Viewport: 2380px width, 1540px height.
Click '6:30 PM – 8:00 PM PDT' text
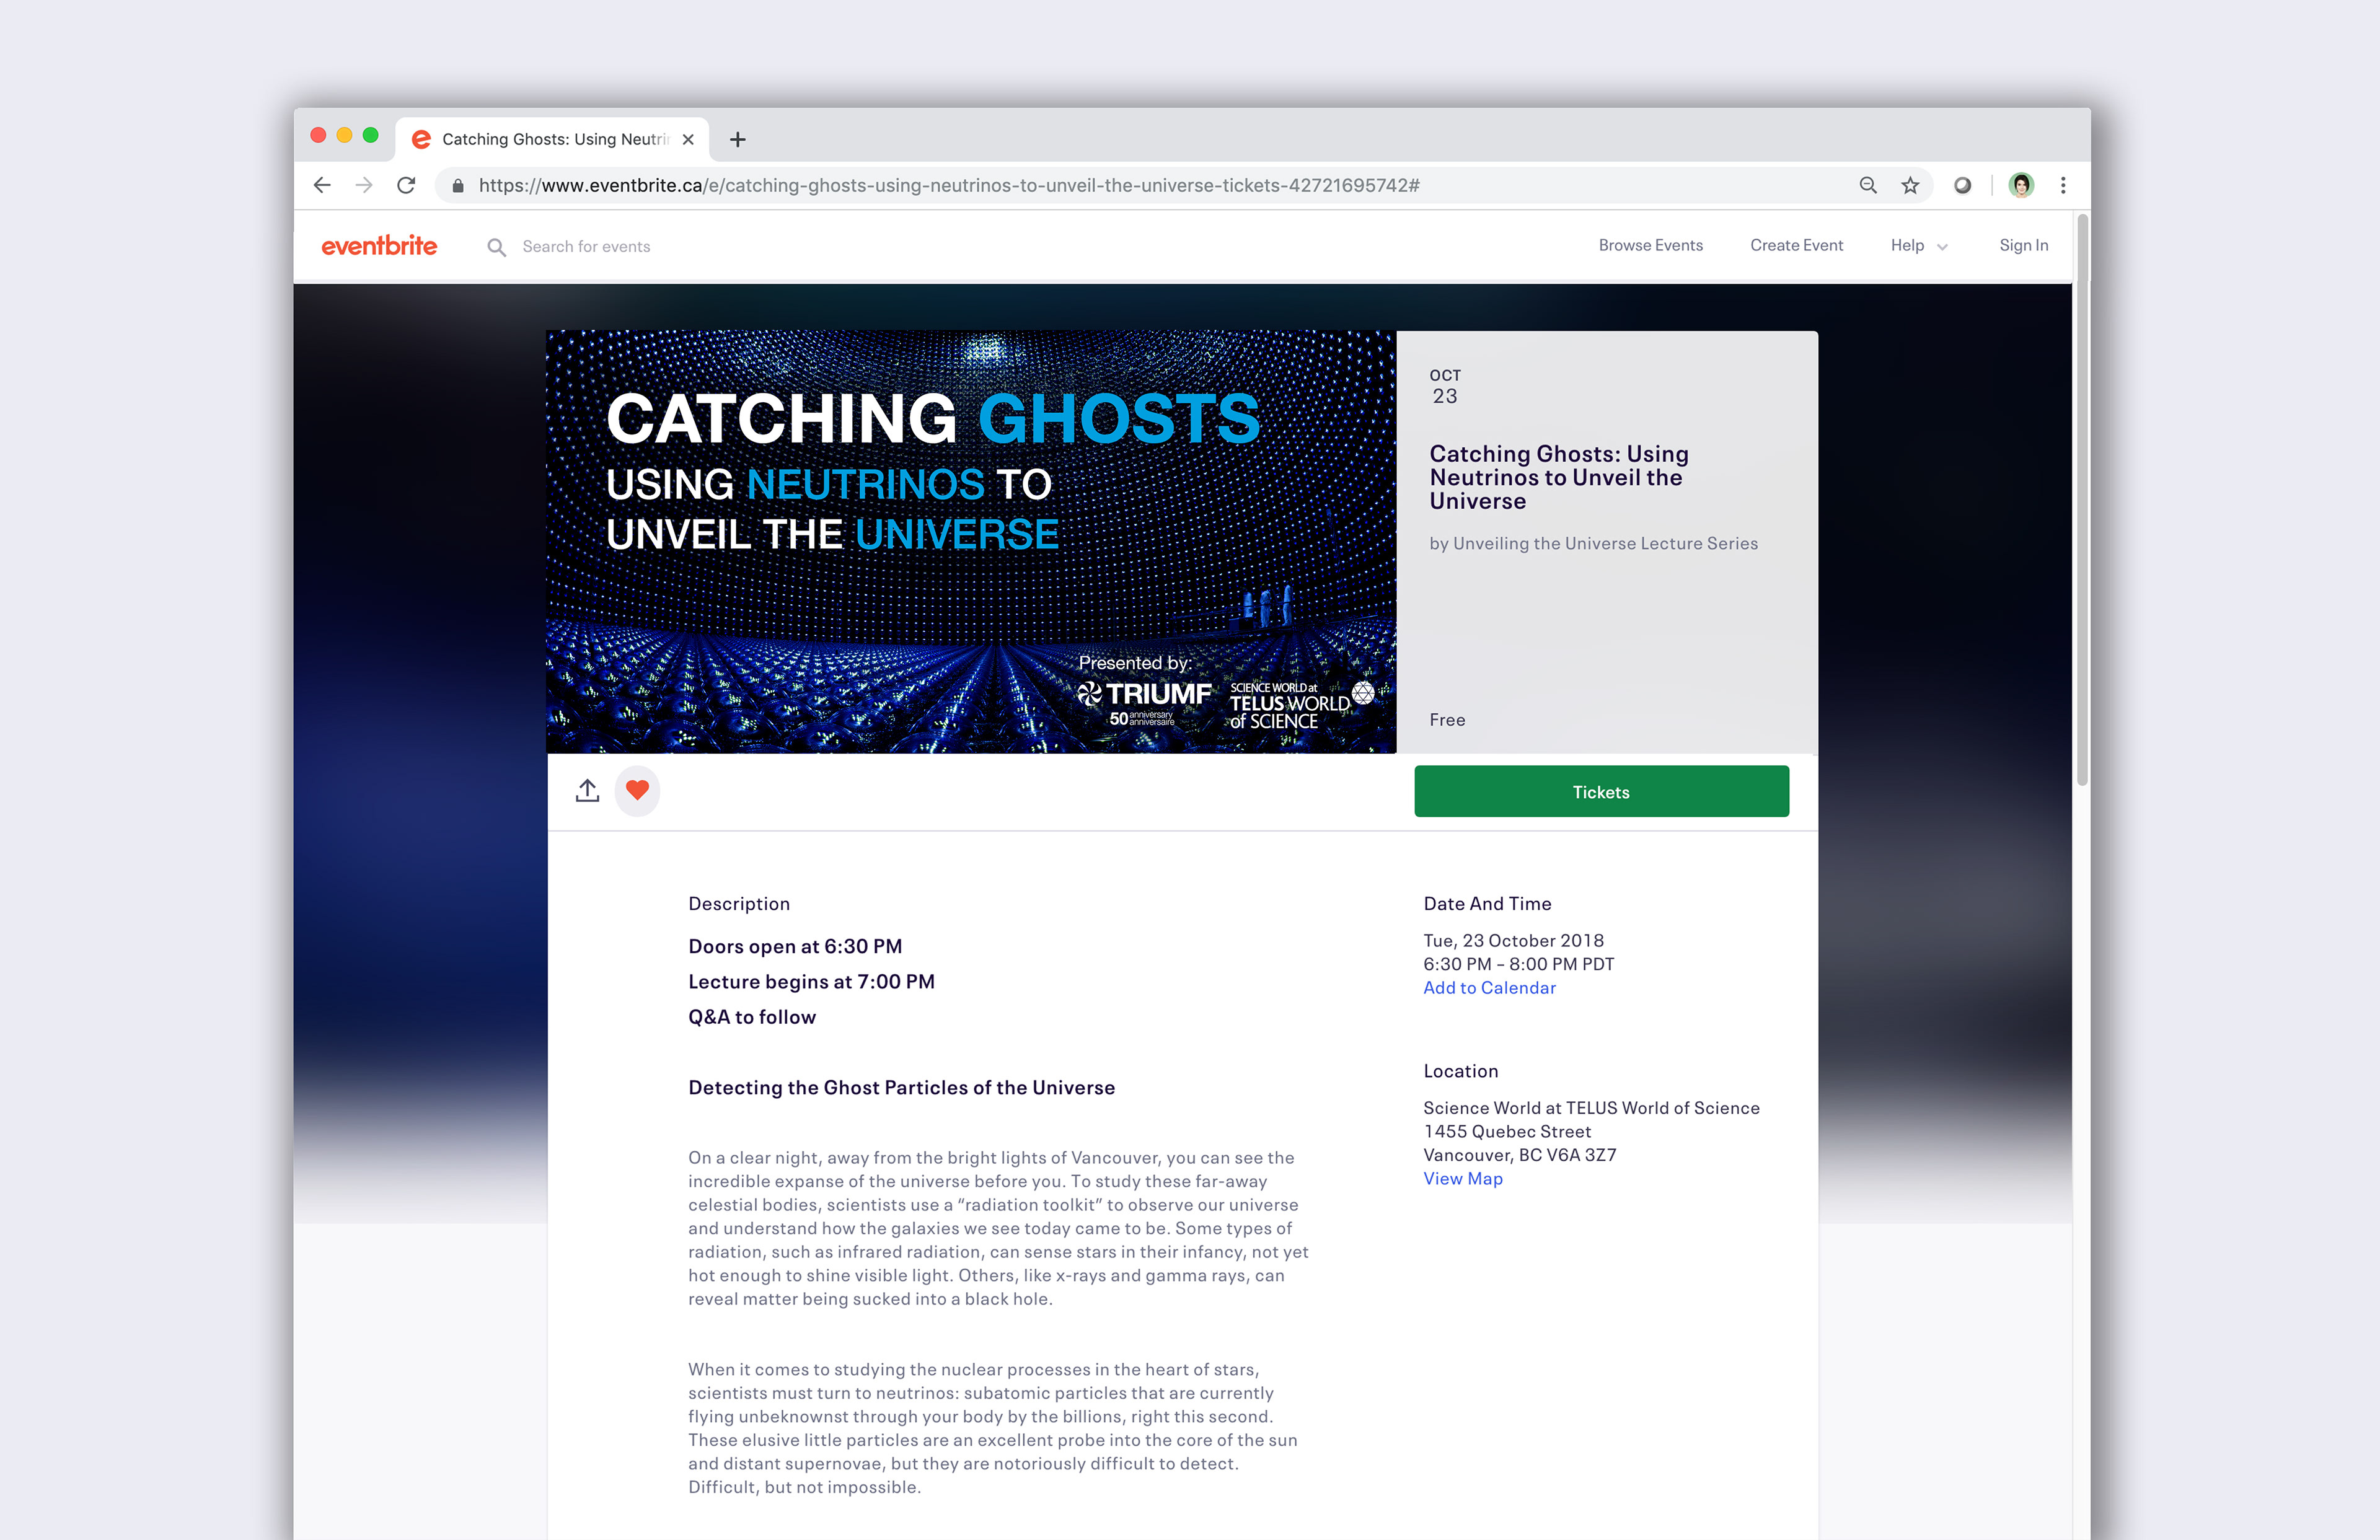click(1518, 964)
